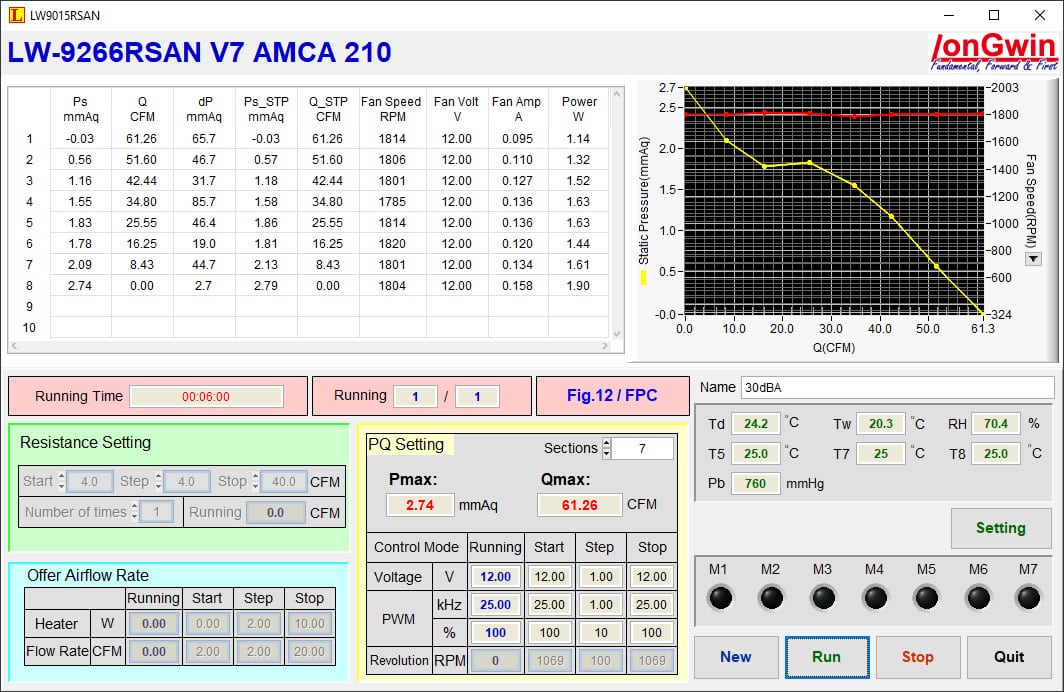Click the M1 indicator light
The image size is (1064, 692).
click(x=720, y=598)
